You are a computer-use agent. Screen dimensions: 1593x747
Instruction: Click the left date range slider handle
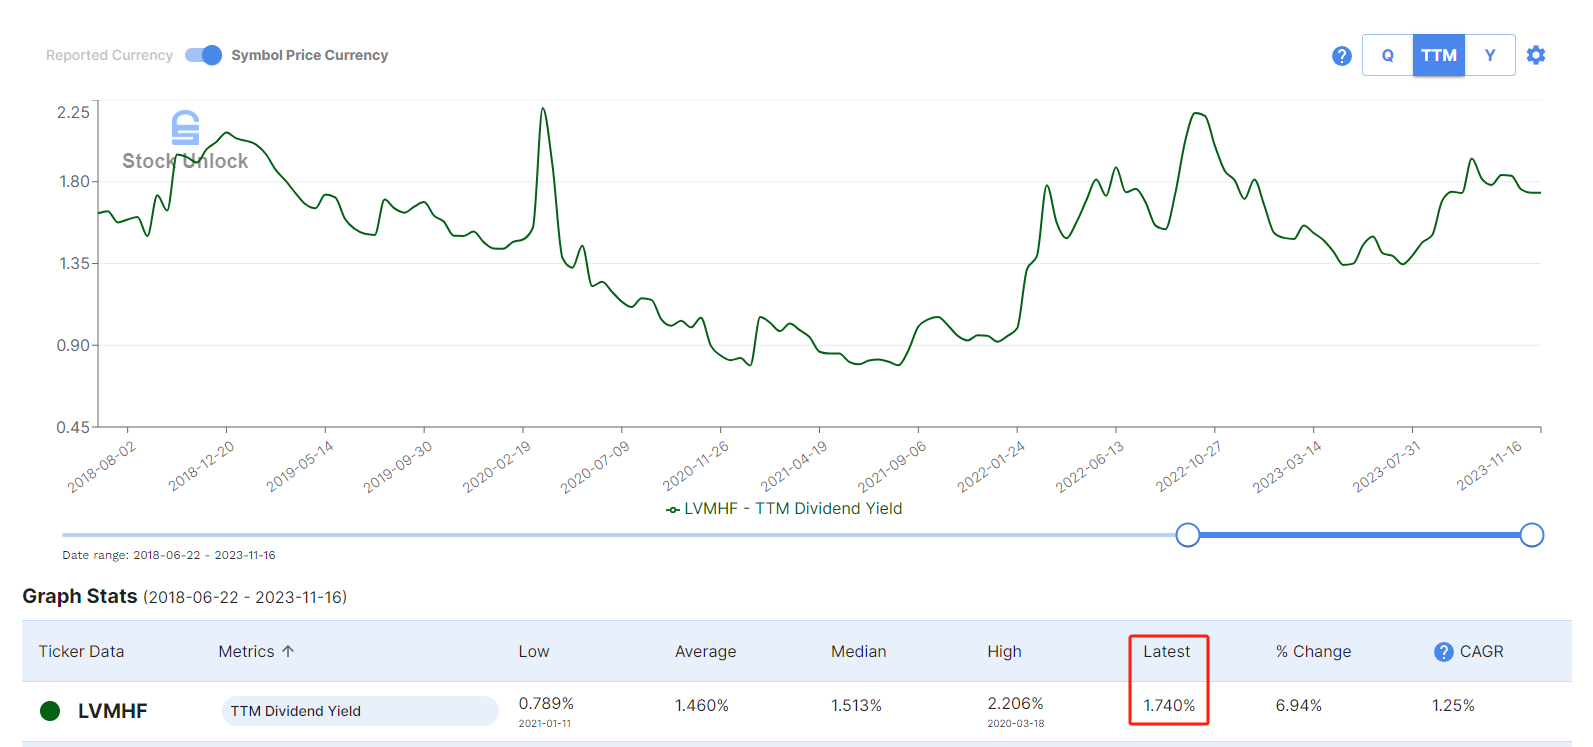(x=1187, y=535)
